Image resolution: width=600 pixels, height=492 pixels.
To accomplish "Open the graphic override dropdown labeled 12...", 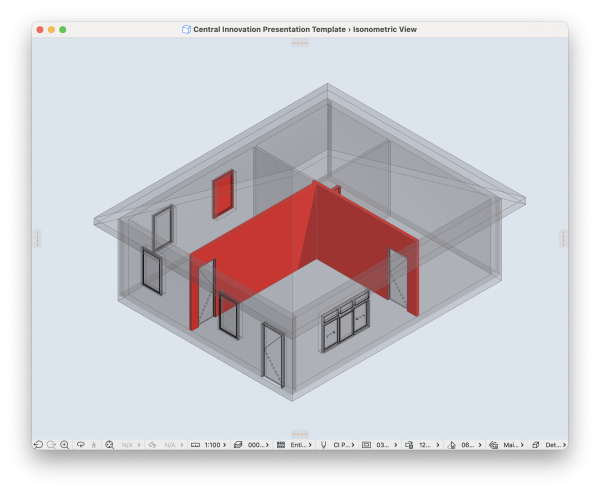I will click(421, 444).
